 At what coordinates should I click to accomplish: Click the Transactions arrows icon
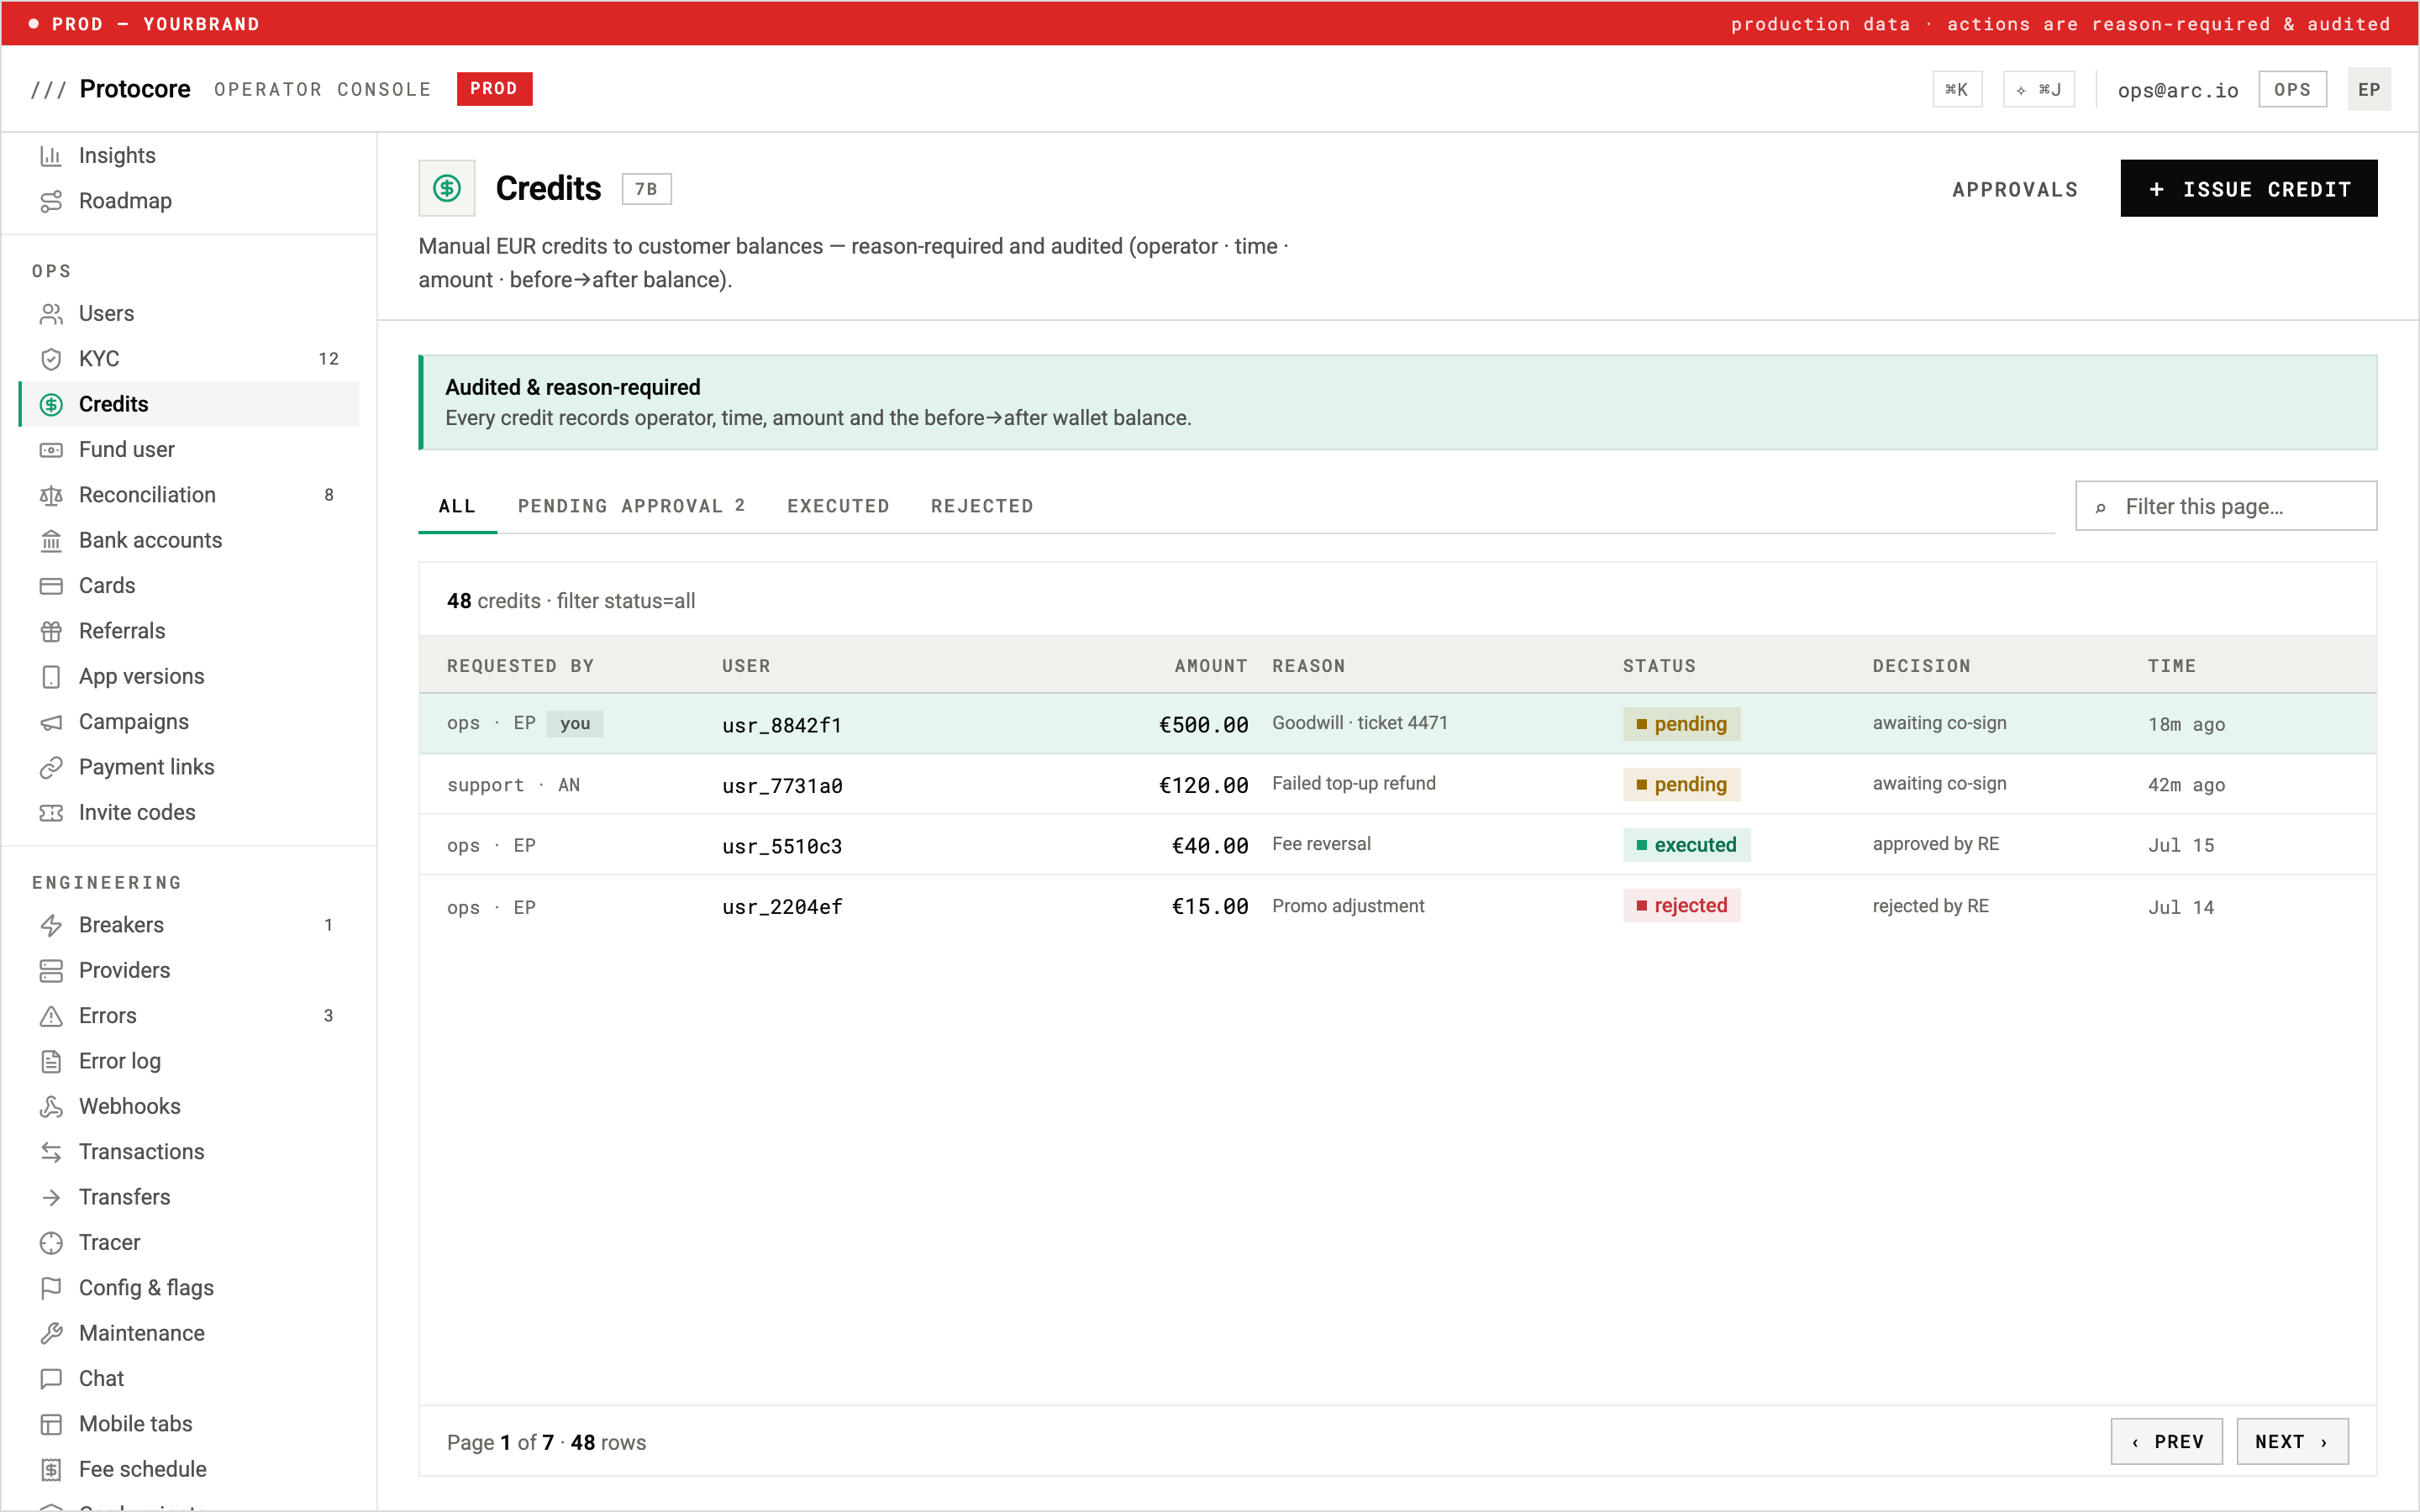[x=51, y=1152]
